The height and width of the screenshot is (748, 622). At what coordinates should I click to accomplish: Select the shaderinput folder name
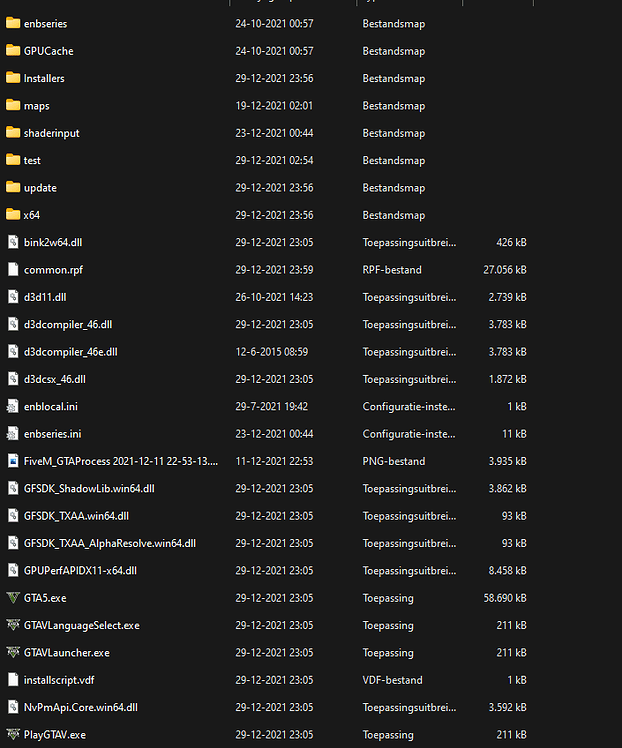coord(52,133)
